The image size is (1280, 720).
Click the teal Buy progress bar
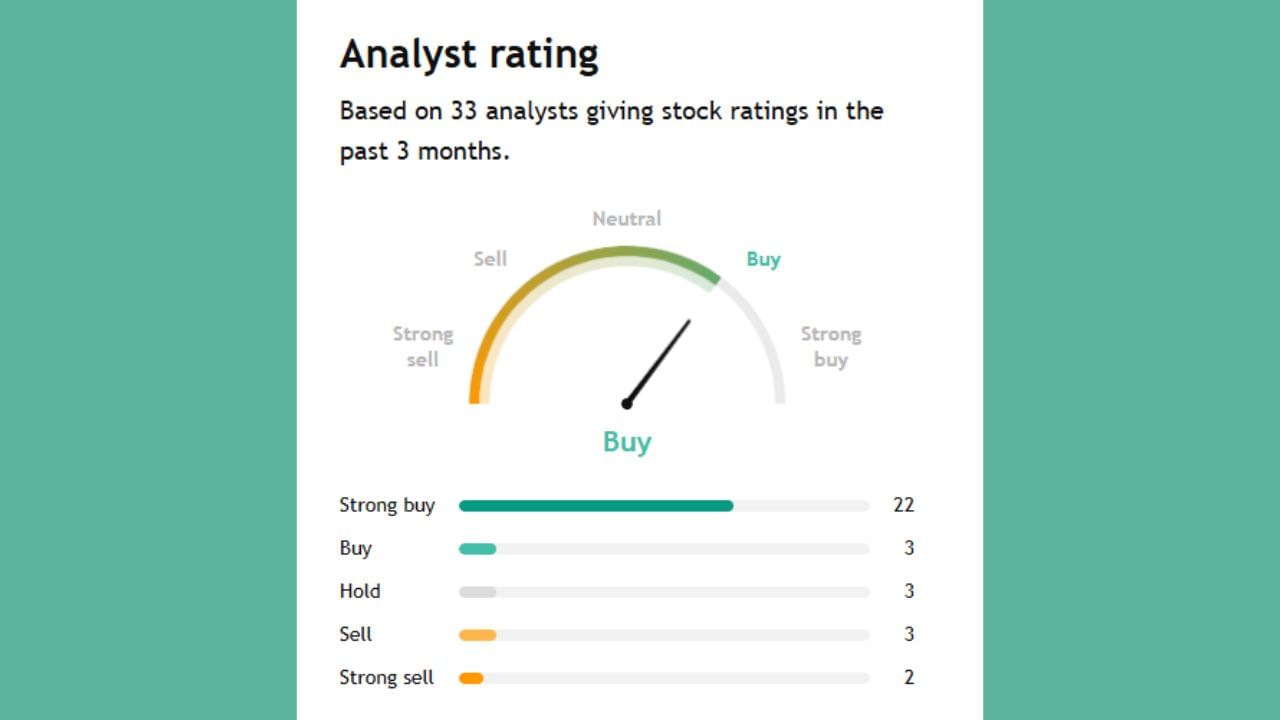point(478,549)
